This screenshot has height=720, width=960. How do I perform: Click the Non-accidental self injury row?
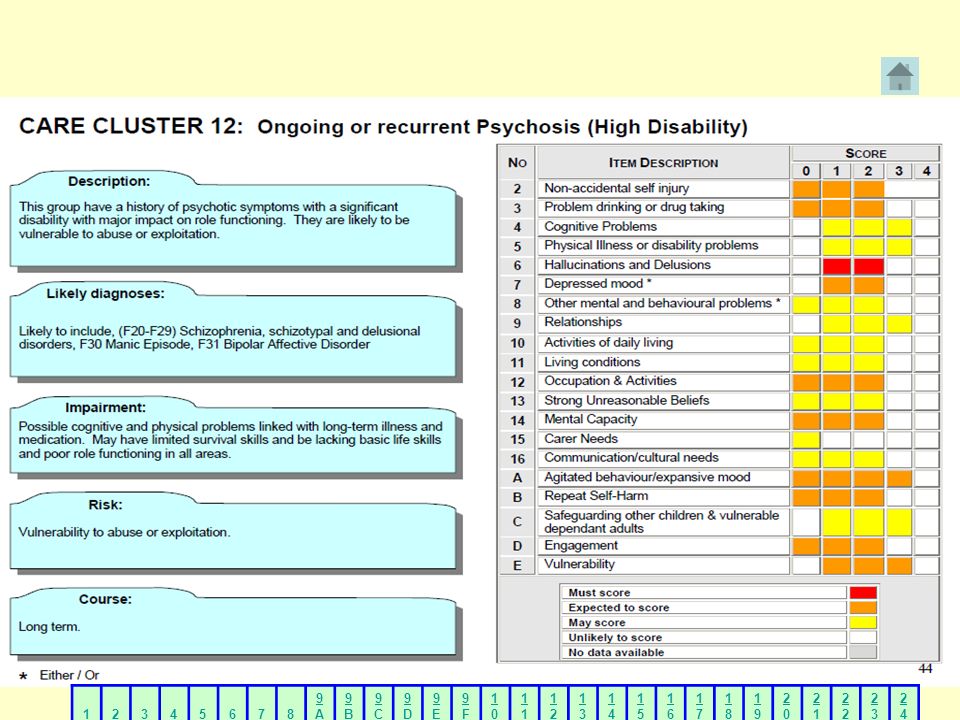[664, 188]
